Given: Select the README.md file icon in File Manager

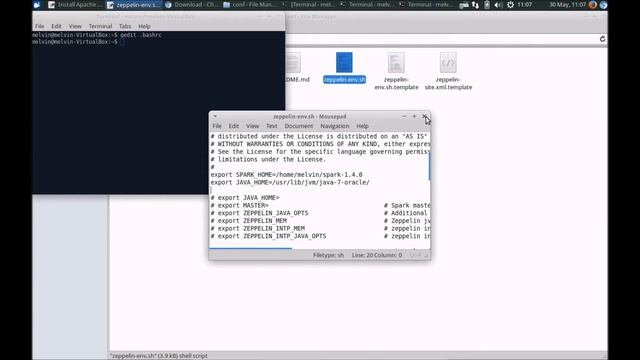Looking at the screenshot, I should [x=293, y=62].
